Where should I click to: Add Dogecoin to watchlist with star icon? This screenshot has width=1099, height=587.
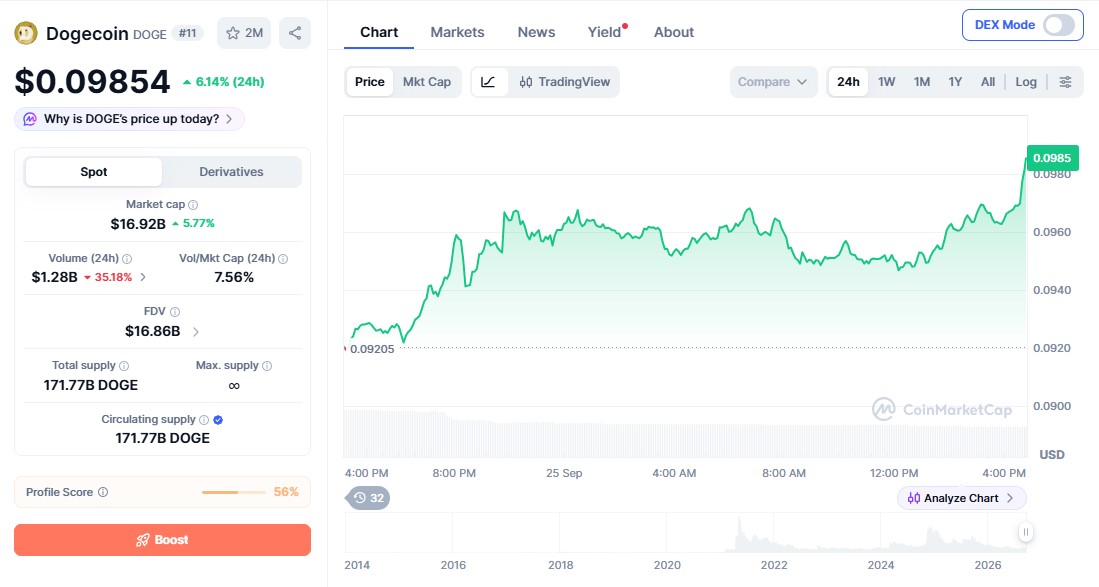coord(244,33)
